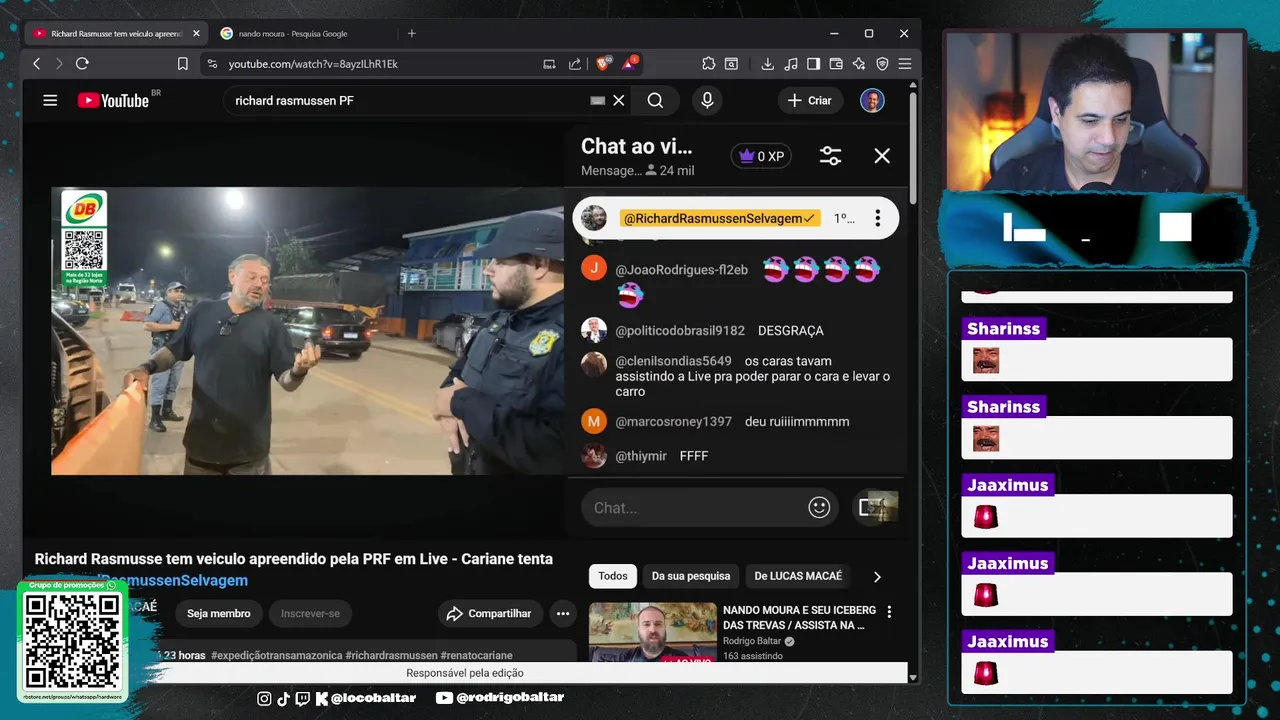
Task: Open live chat filter settings
Action: click(x=830, y=156)
